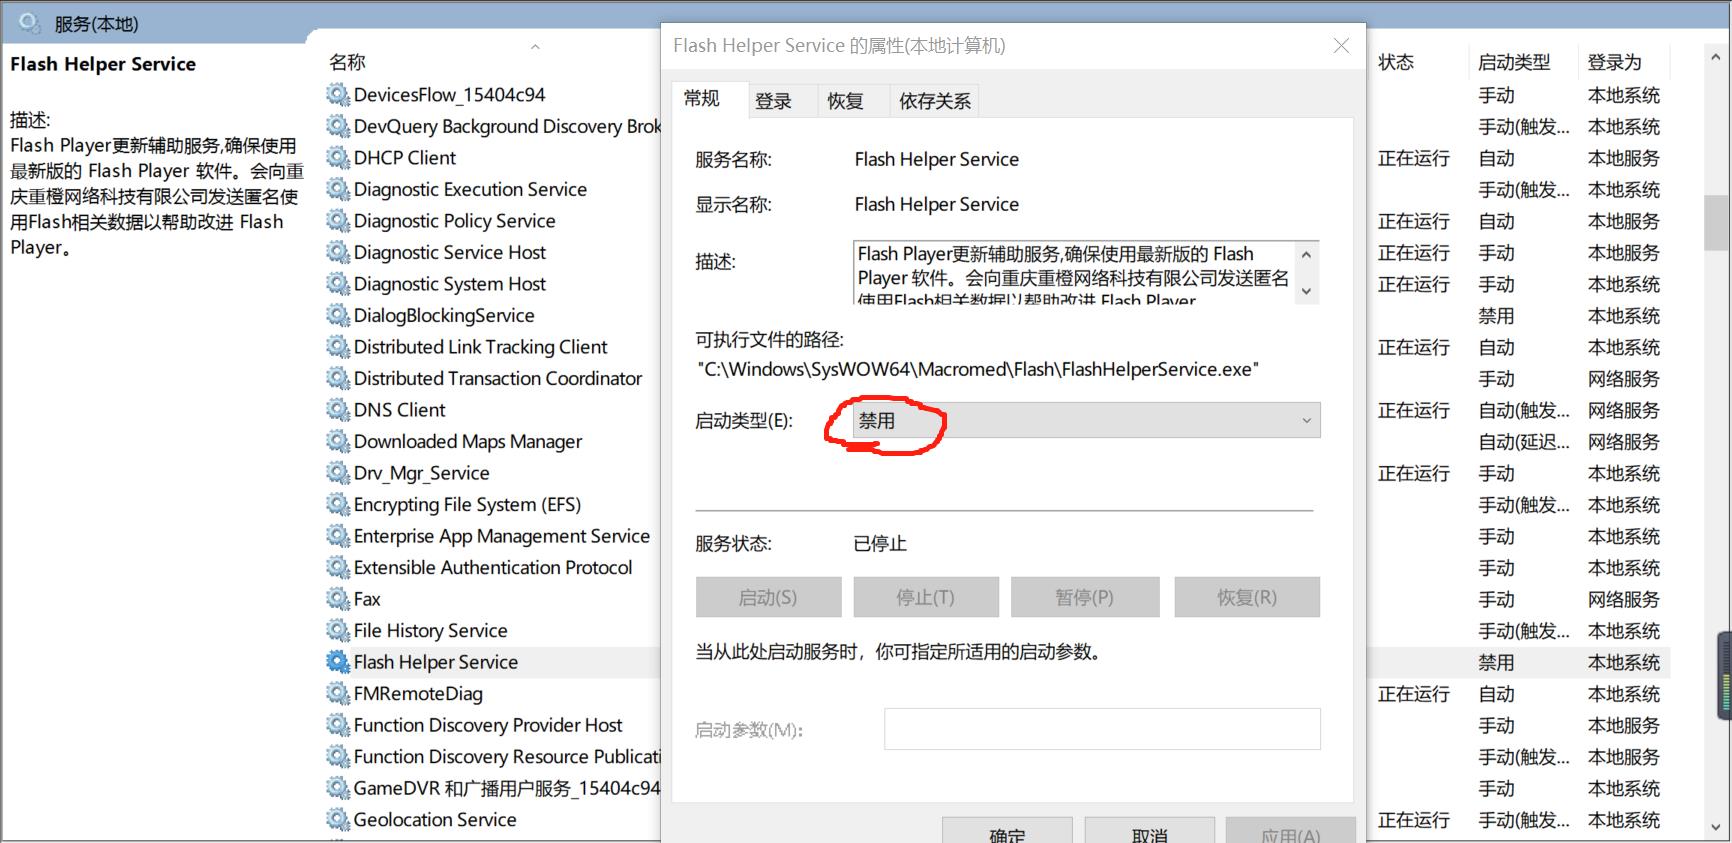Select the DNS Client service name
Image resolution: width=1732 pixels, height=843 pixels.
coord(399,410)
